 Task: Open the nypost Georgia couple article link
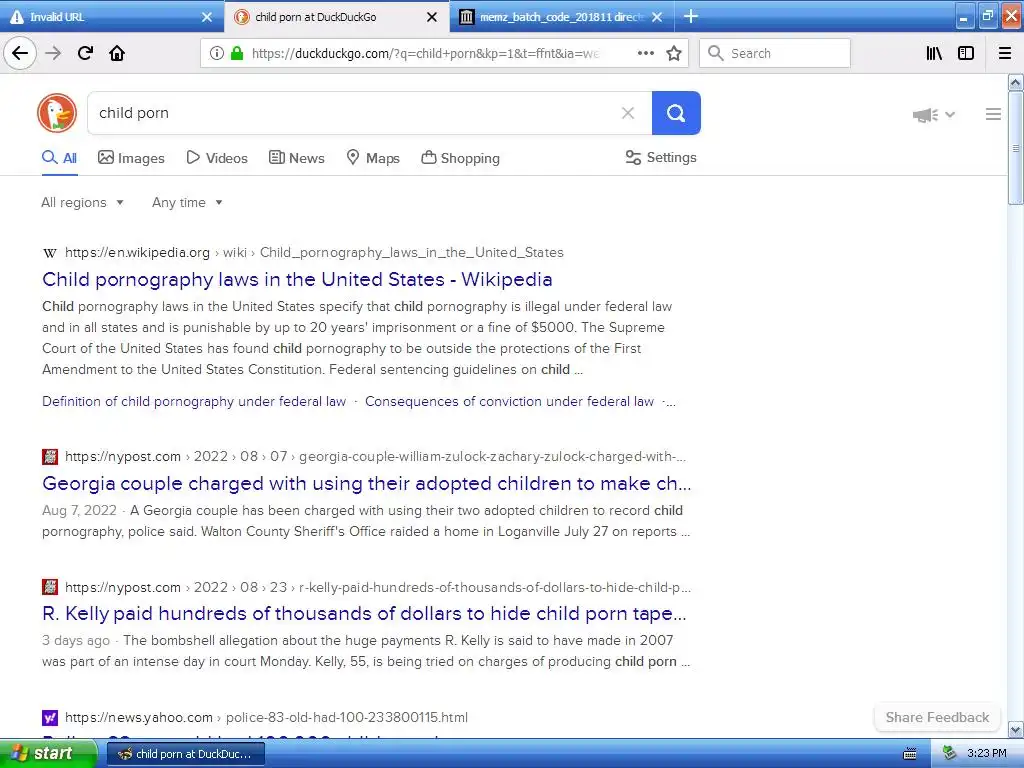pyautogui.click(x=366, y=483)
